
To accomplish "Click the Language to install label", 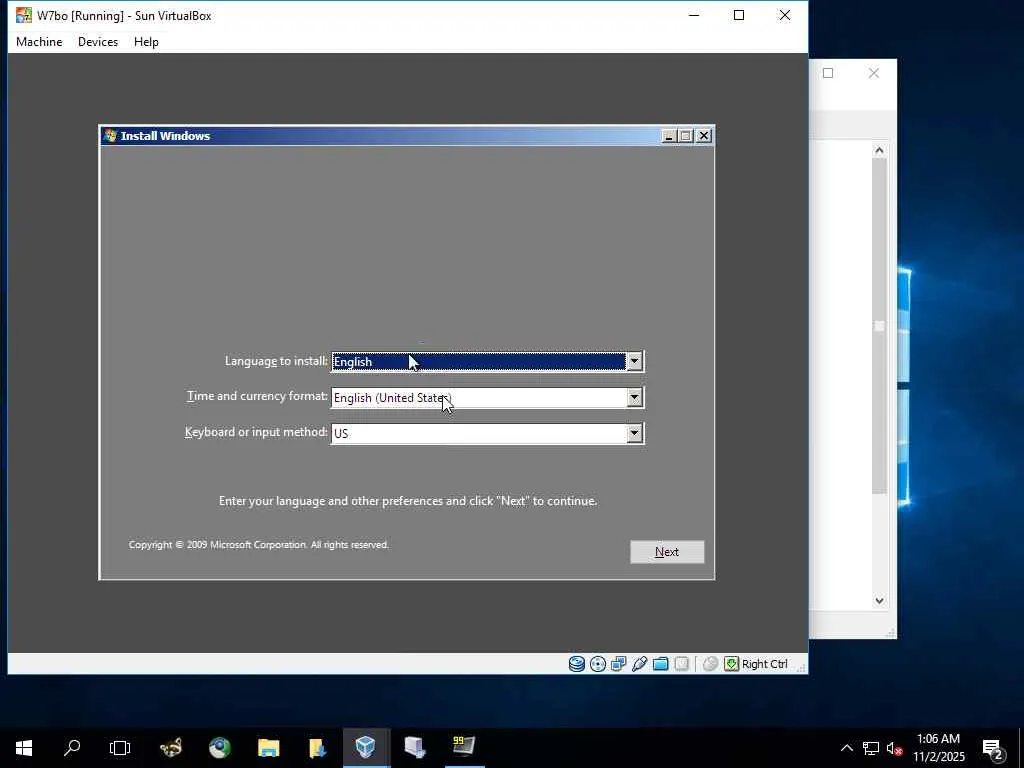I will point(276,361).
